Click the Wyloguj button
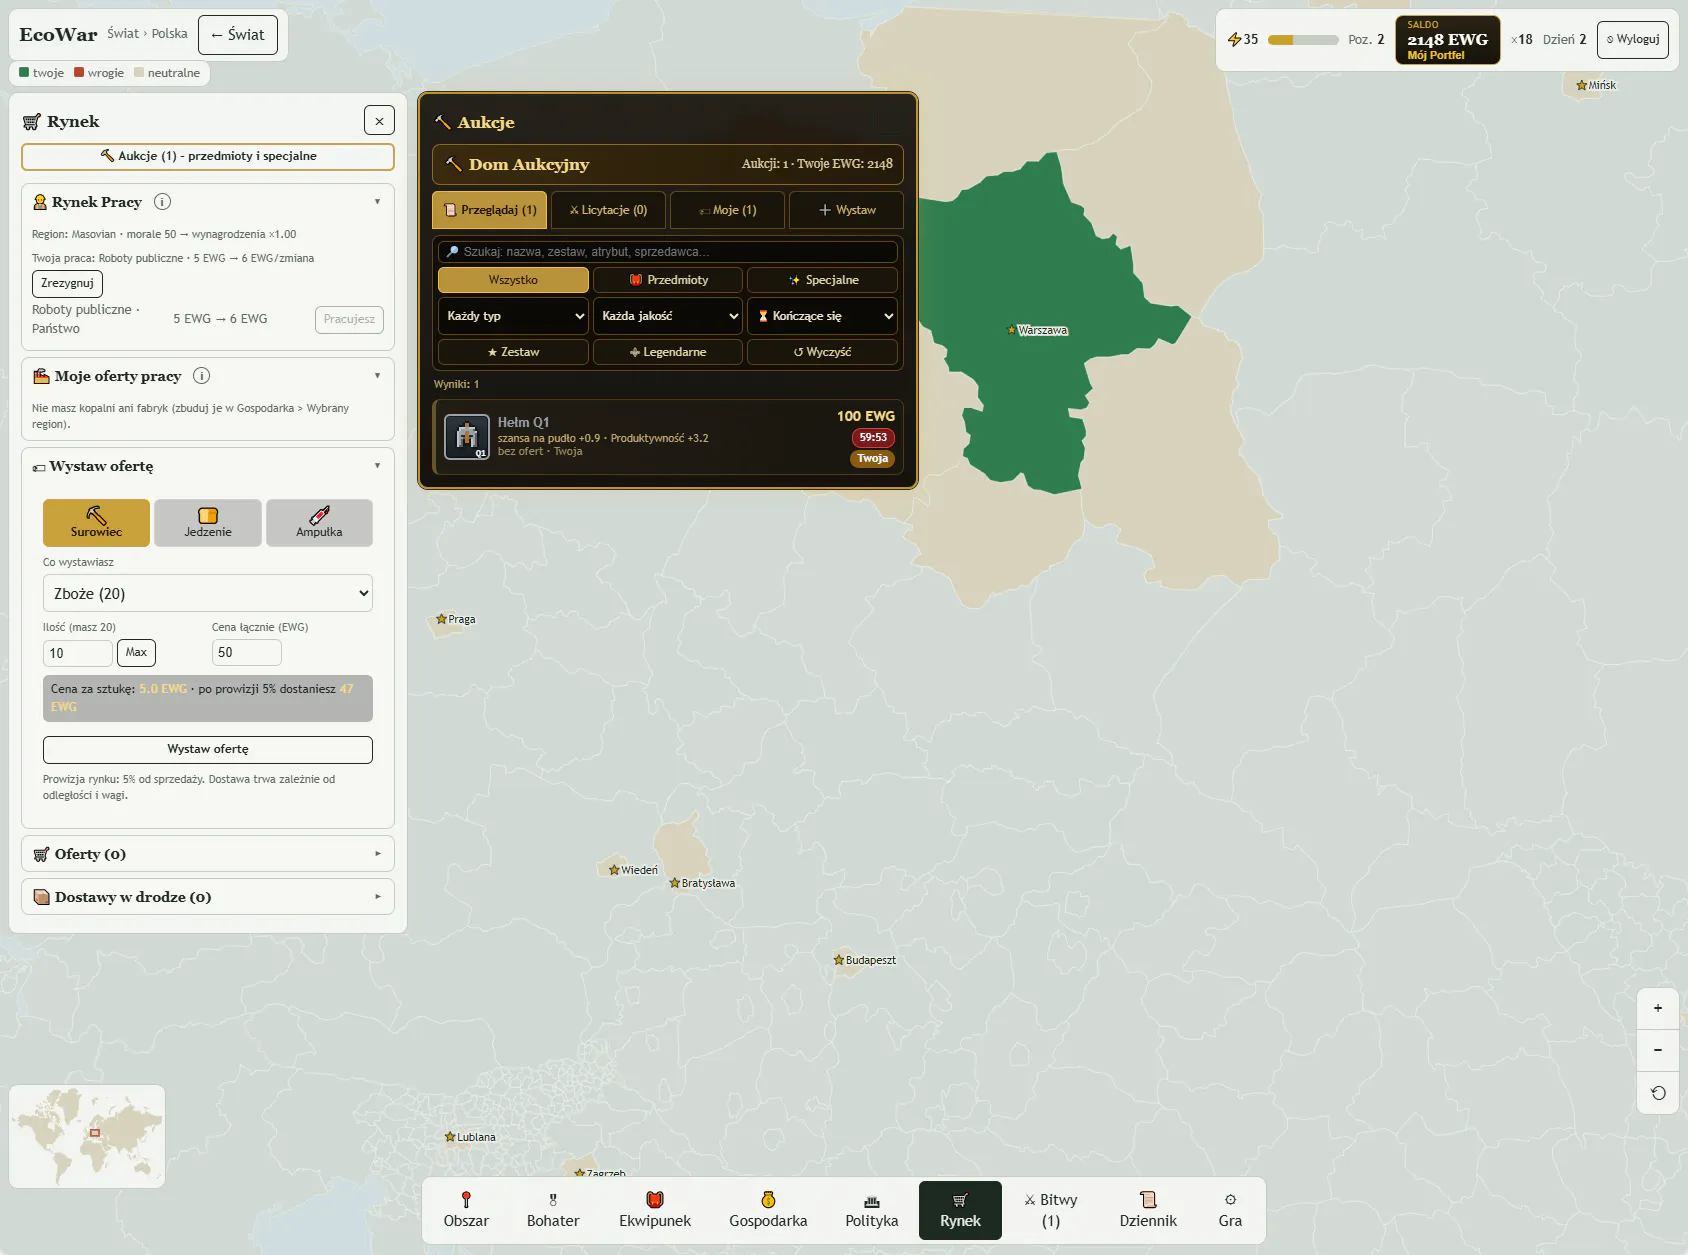This screenshot has height=1255, width=1688. [1633, 40]
